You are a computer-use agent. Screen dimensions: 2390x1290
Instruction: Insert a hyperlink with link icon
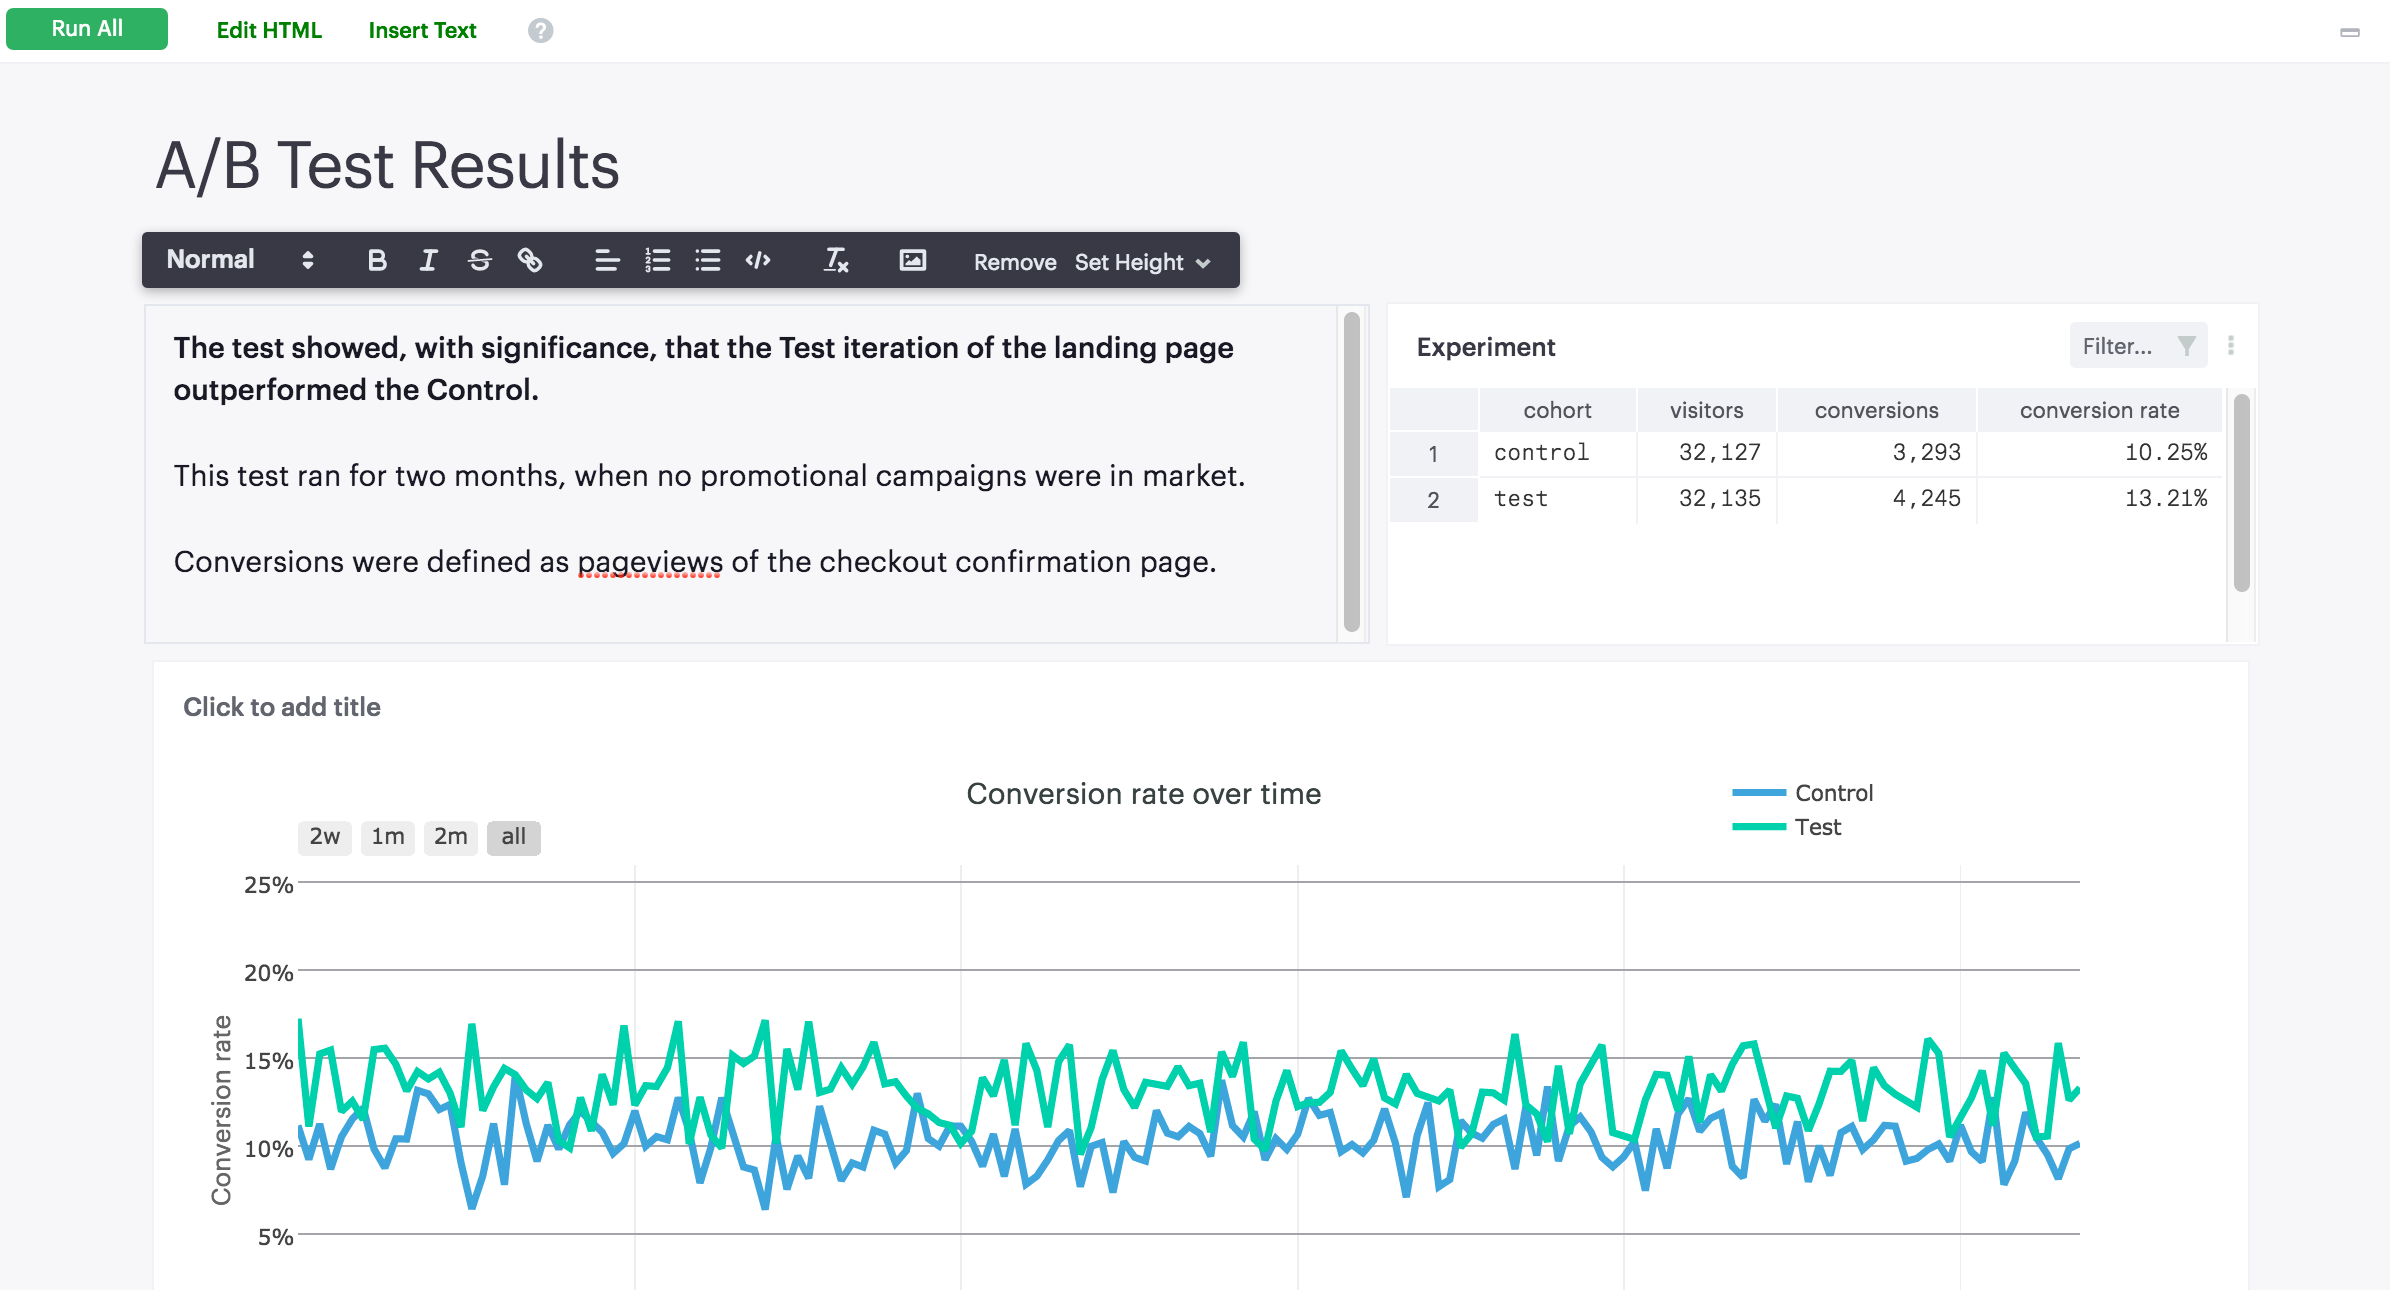point(530,261)
